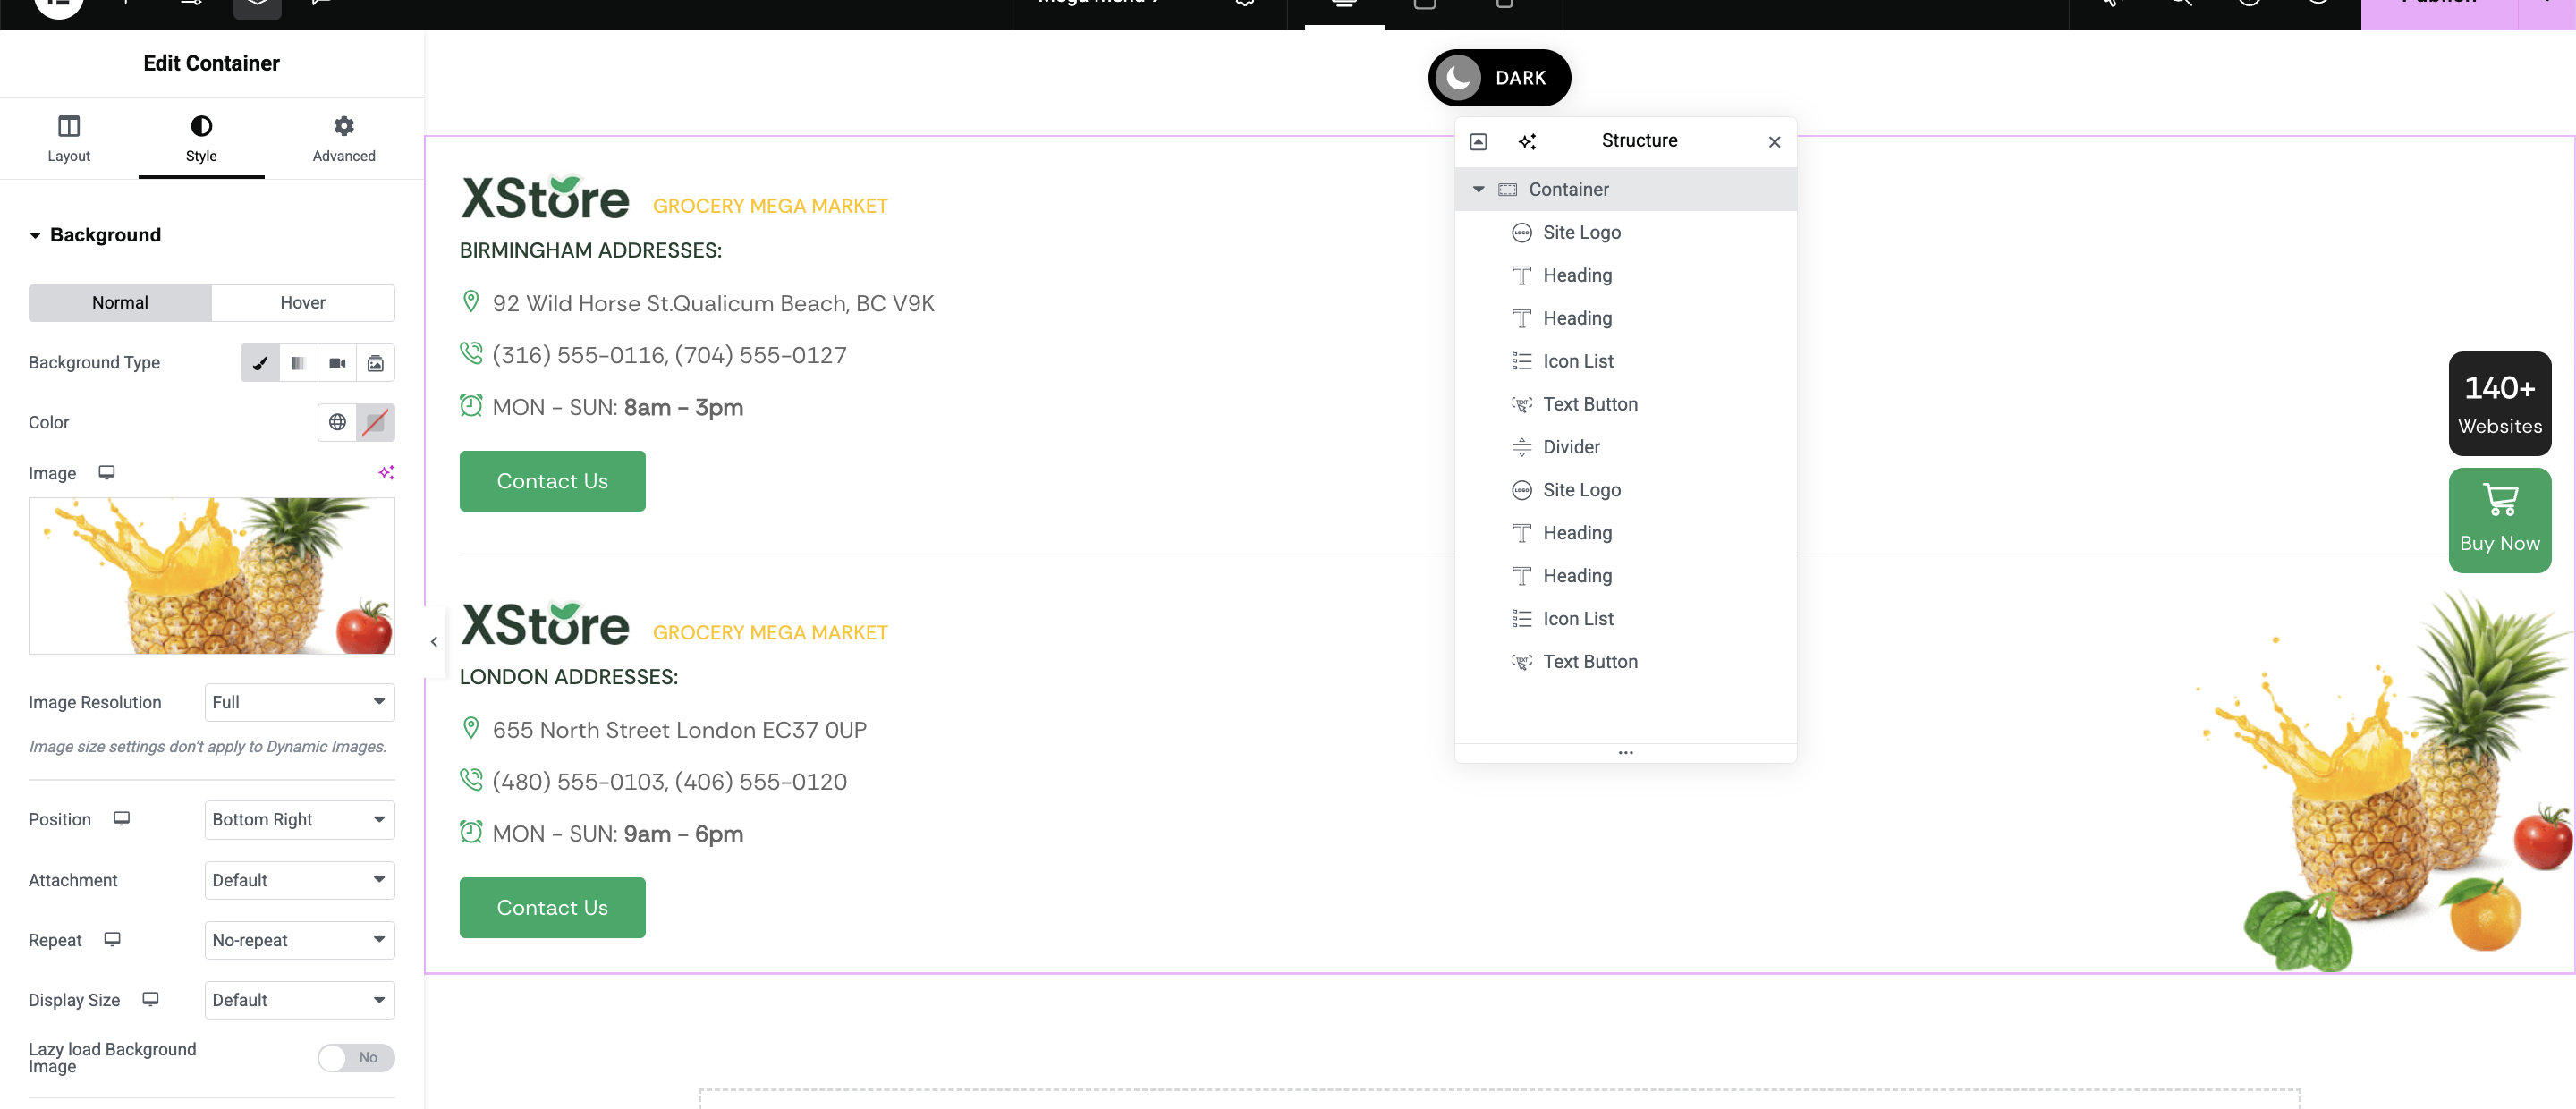Click Contact Us button under Birmingham addresses
2576x1109 pixels.
point(552,481)
